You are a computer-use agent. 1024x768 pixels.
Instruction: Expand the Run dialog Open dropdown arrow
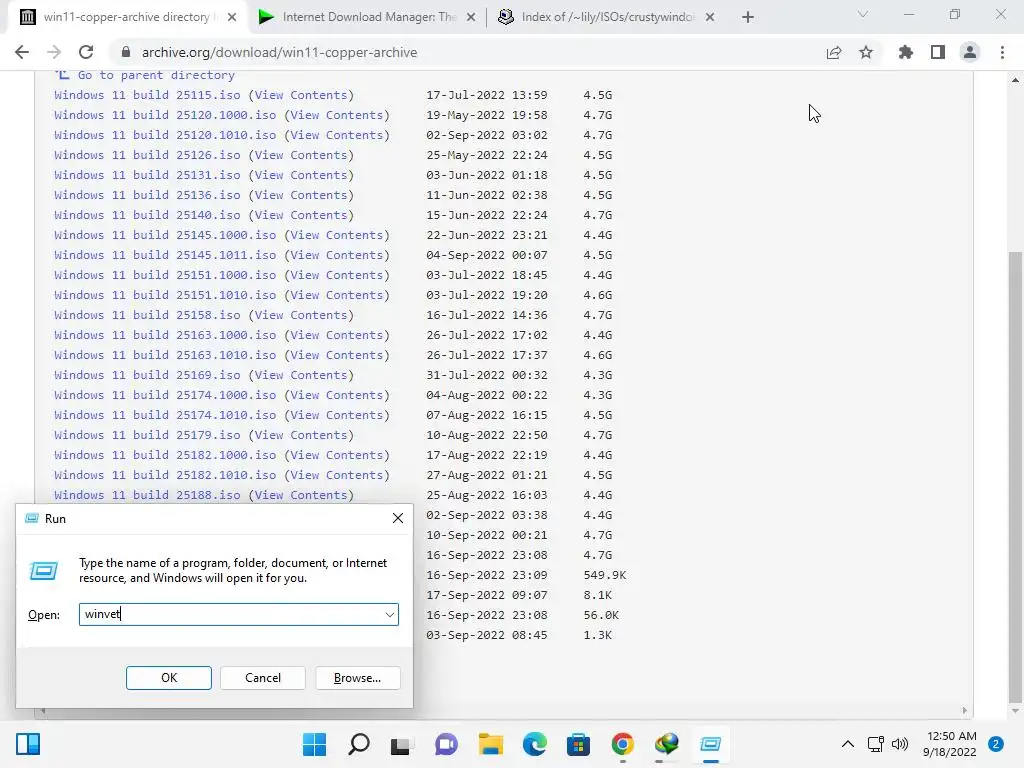point(389,615)
